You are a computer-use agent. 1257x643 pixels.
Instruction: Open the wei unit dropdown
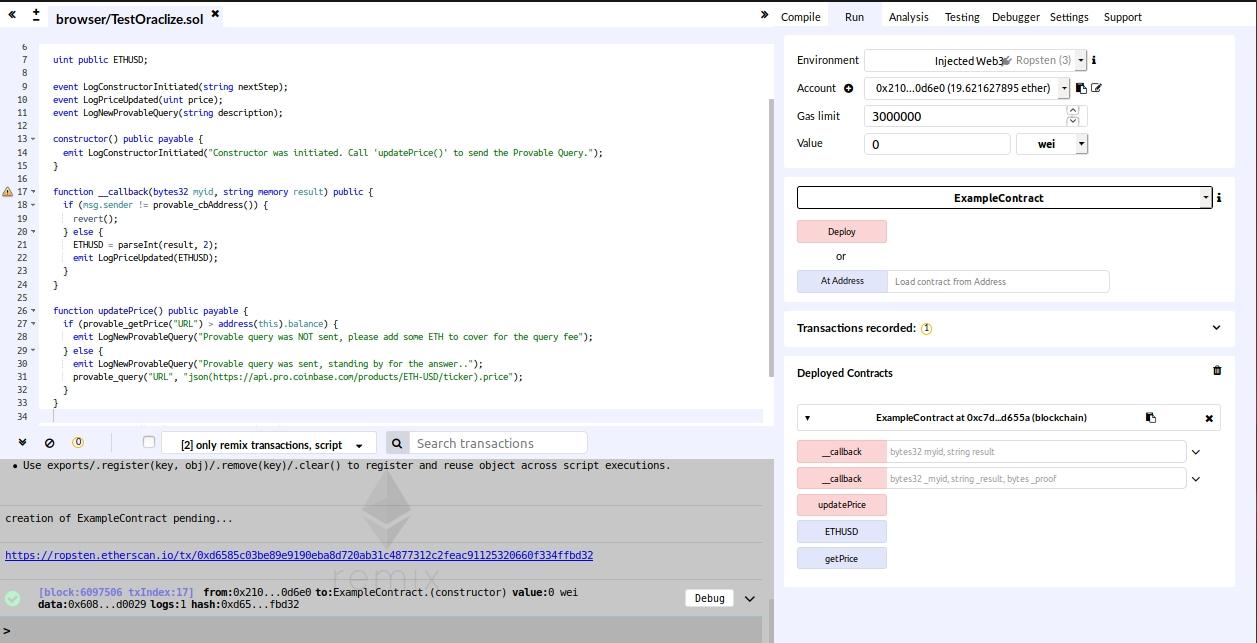(x=1051, y=144)
